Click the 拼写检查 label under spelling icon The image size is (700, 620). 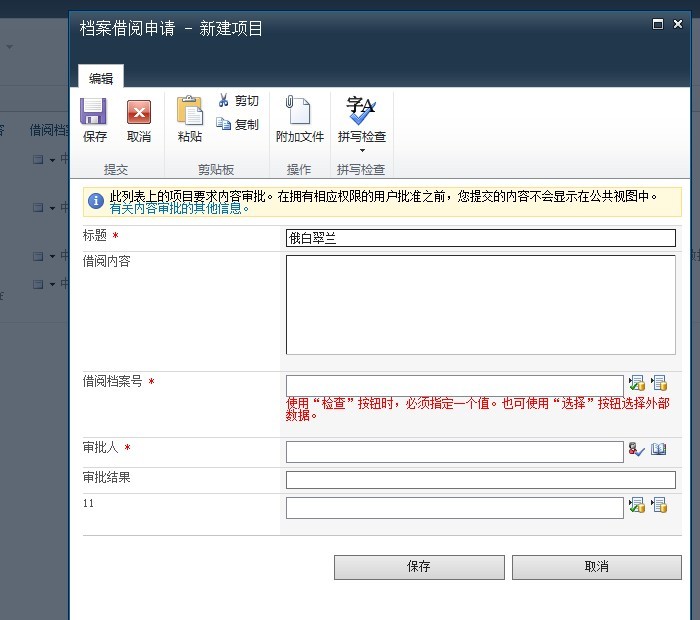(362, 136)
